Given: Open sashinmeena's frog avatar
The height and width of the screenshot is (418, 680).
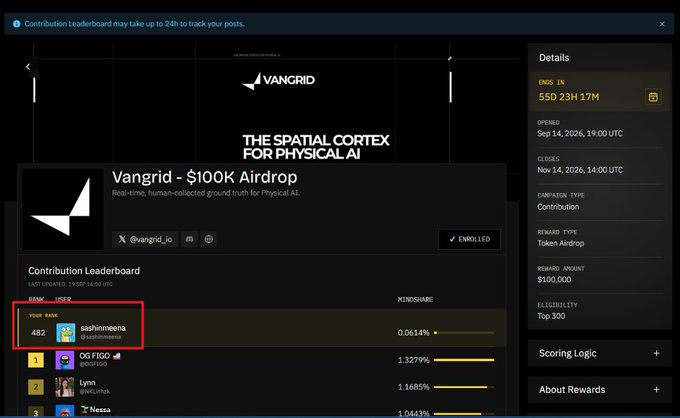Looking at the screenshot, I should [65, 333].
